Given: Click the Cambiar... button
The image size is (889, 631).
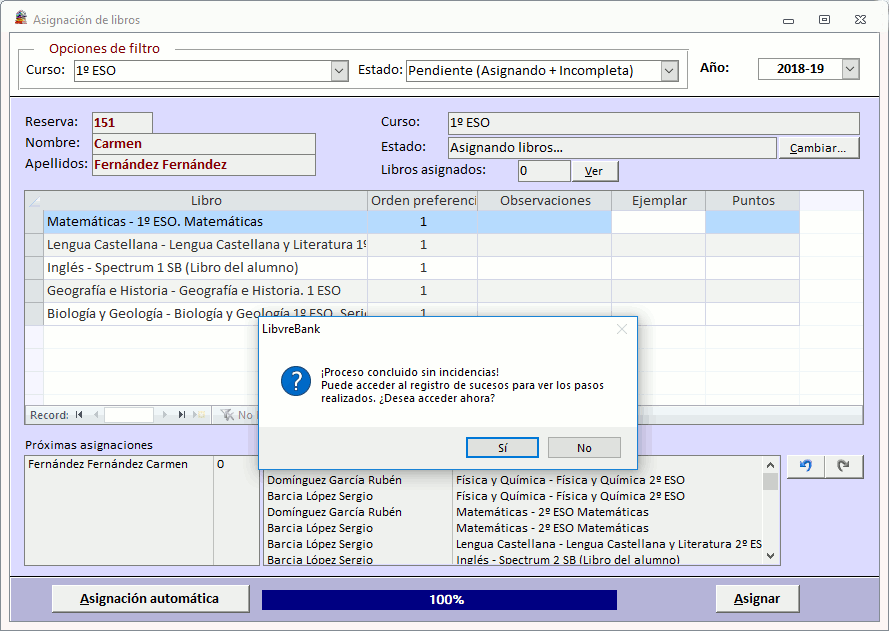Looking at the screenshot, I should point(820,146).
